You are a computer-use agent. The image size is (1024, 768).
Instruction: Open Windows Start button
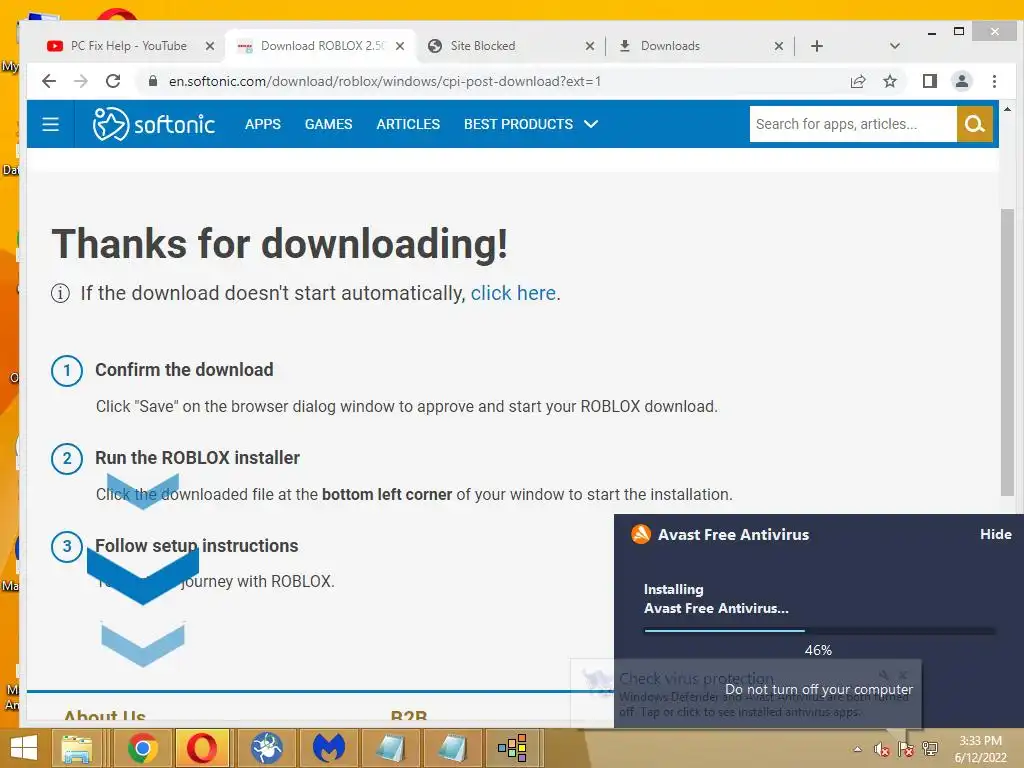coord(24,748)
